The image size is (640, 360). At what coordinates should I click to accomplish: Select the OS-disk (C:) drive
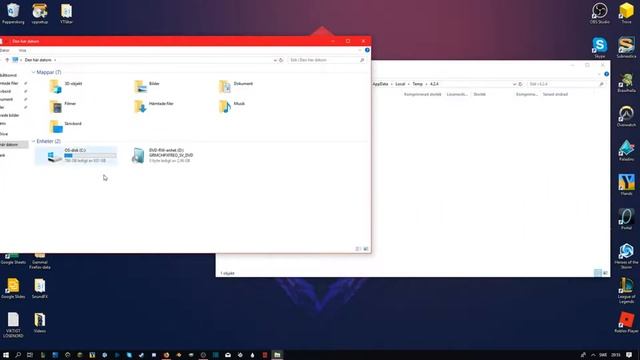pos(76,156)
